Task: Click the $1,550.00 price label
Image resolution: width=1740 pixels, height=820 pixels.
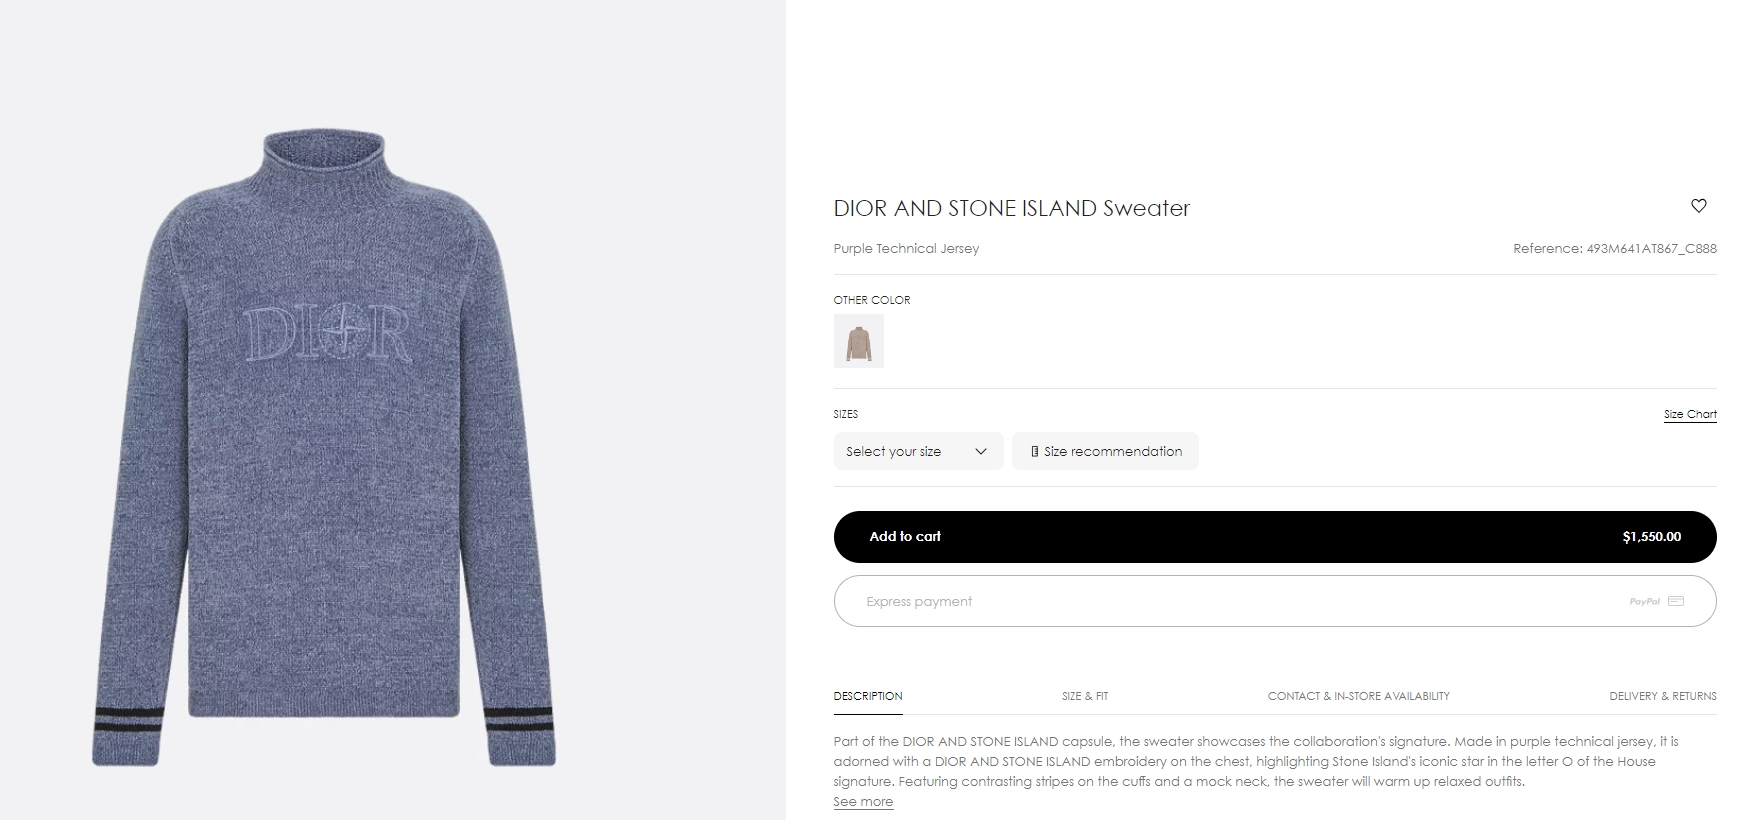Action: click(x=1651, y=537)
